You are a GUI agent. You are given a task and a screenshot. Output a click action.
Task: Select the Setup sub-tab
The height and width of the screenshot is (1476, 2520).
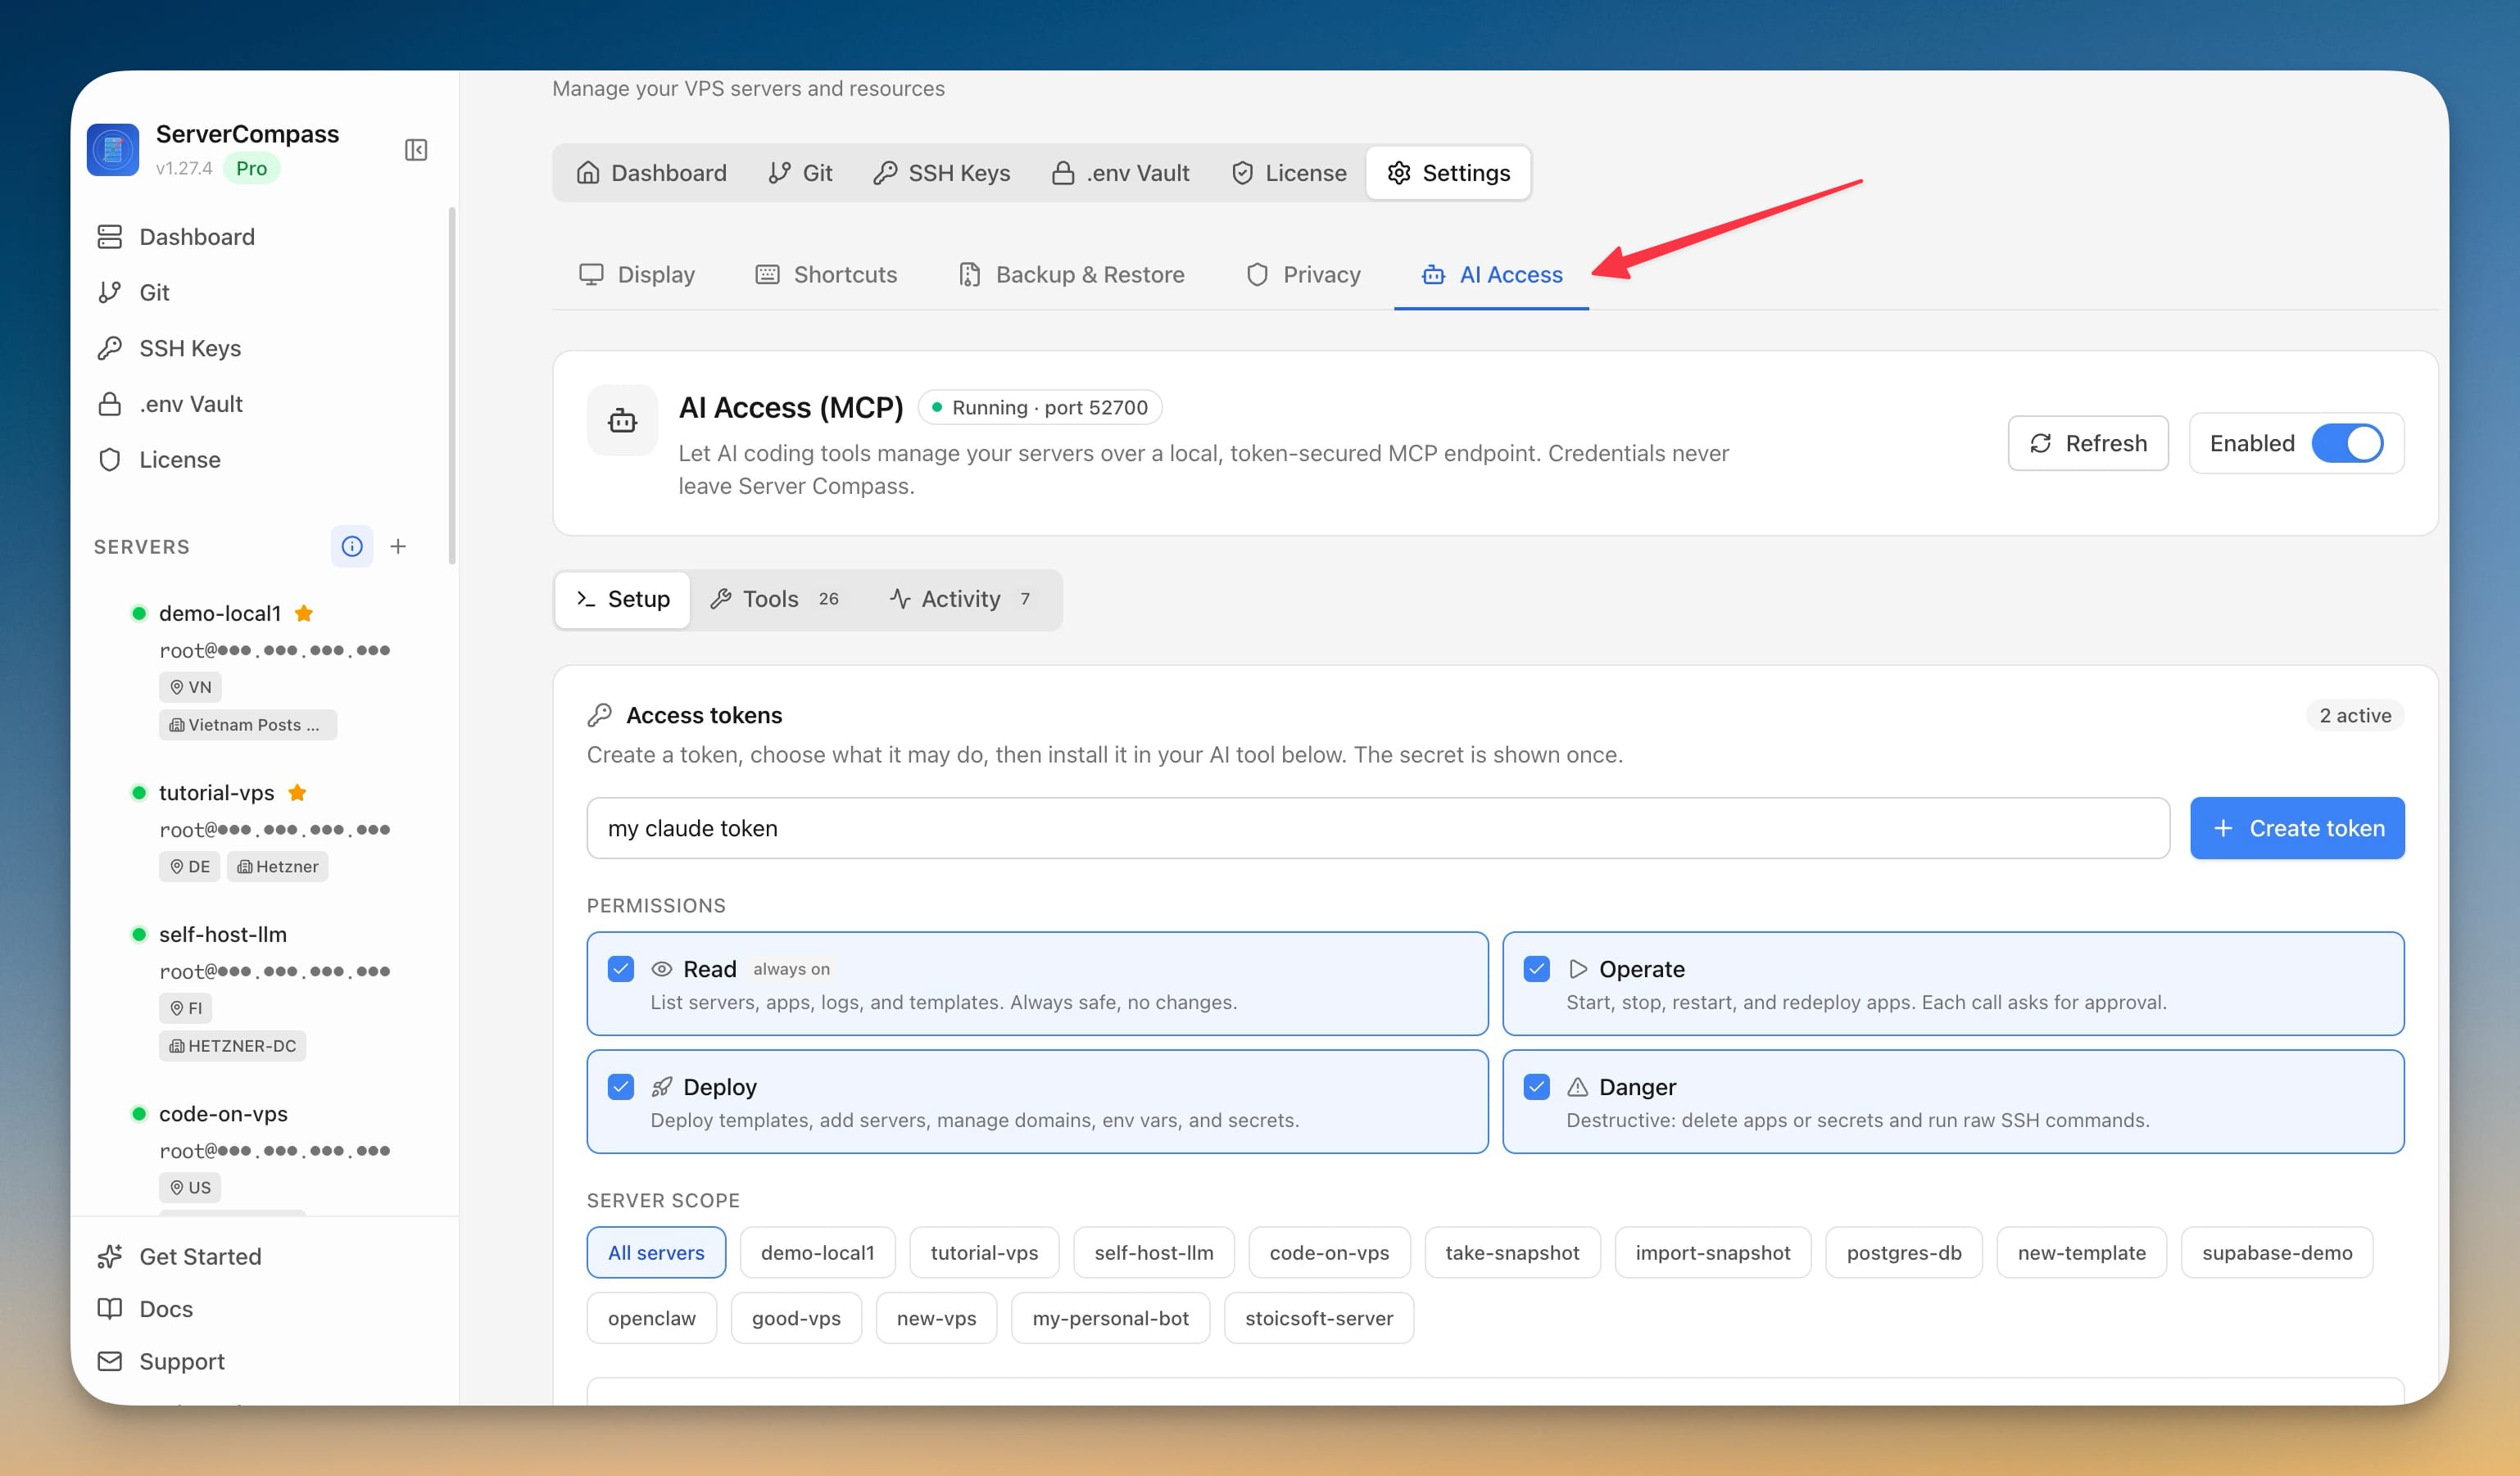click(623, 599)
